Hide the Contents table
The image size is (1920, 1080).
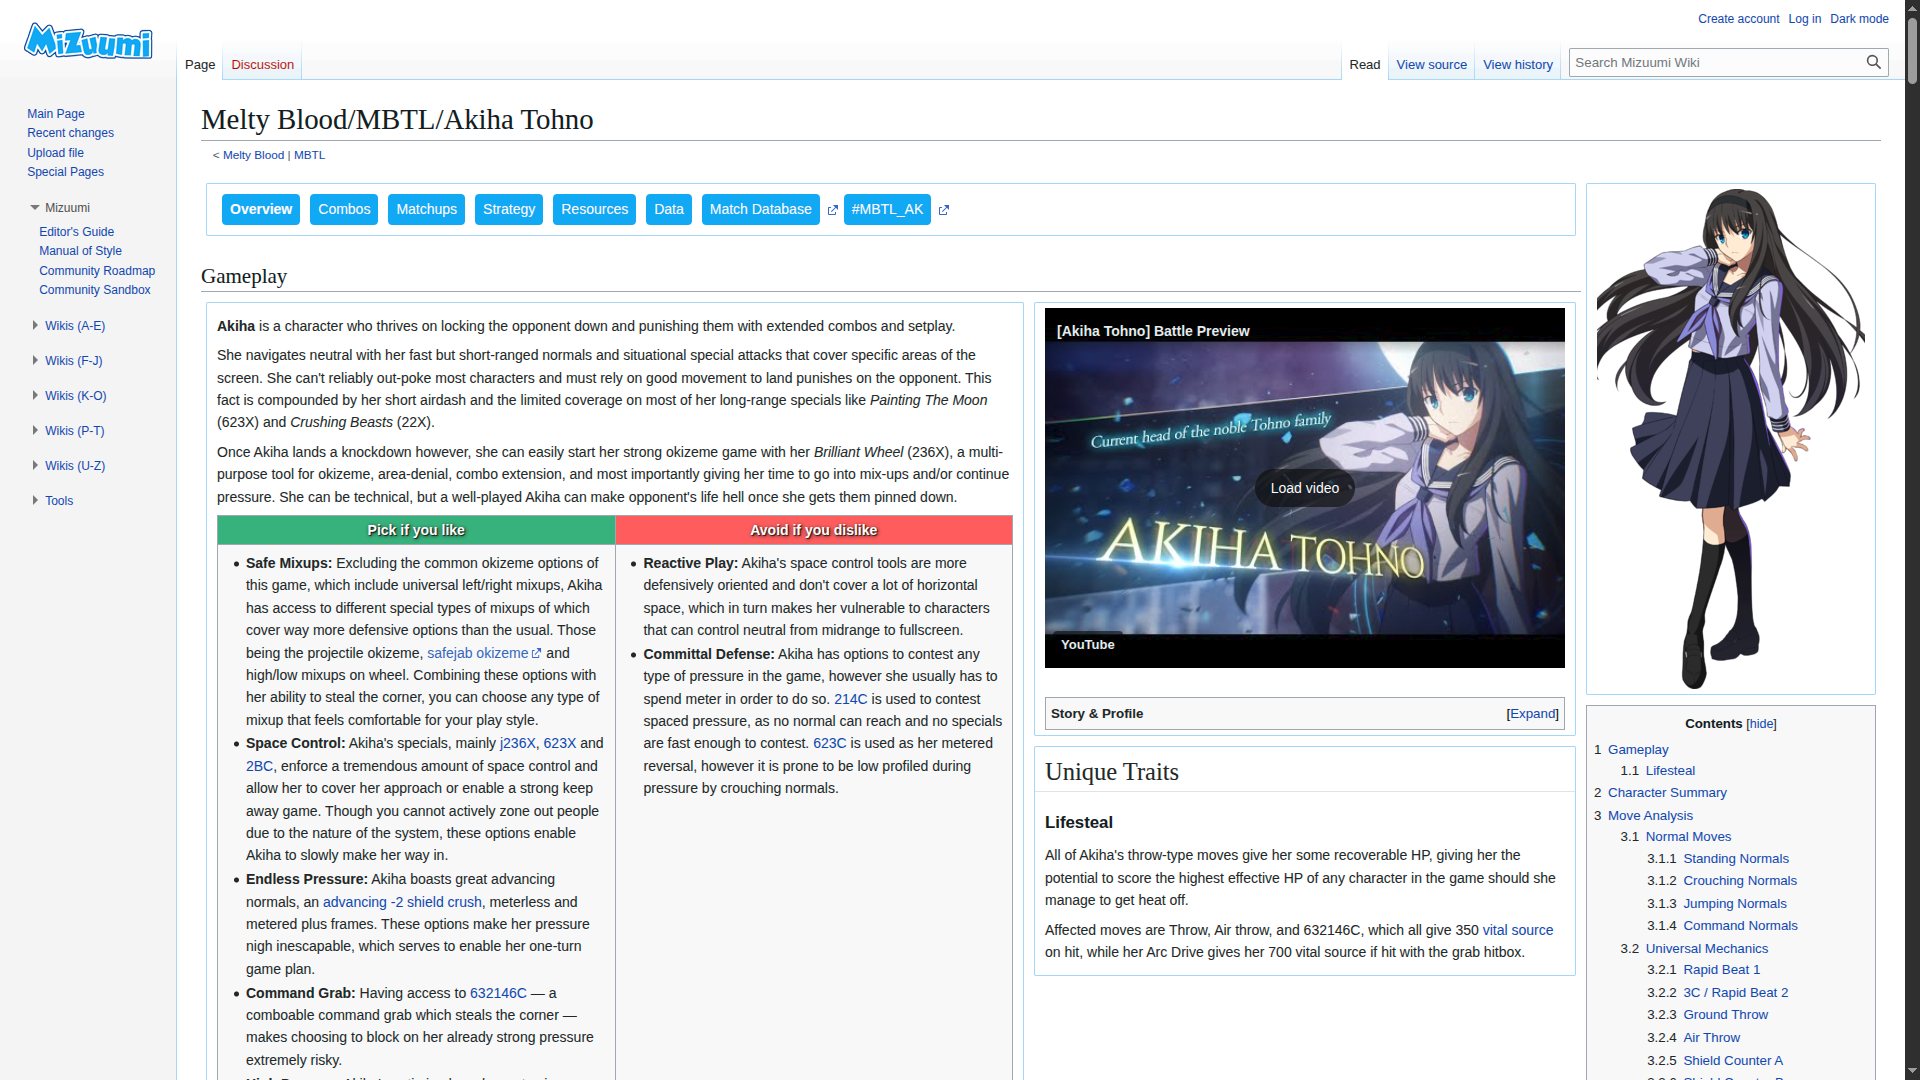coord(1761,724)
